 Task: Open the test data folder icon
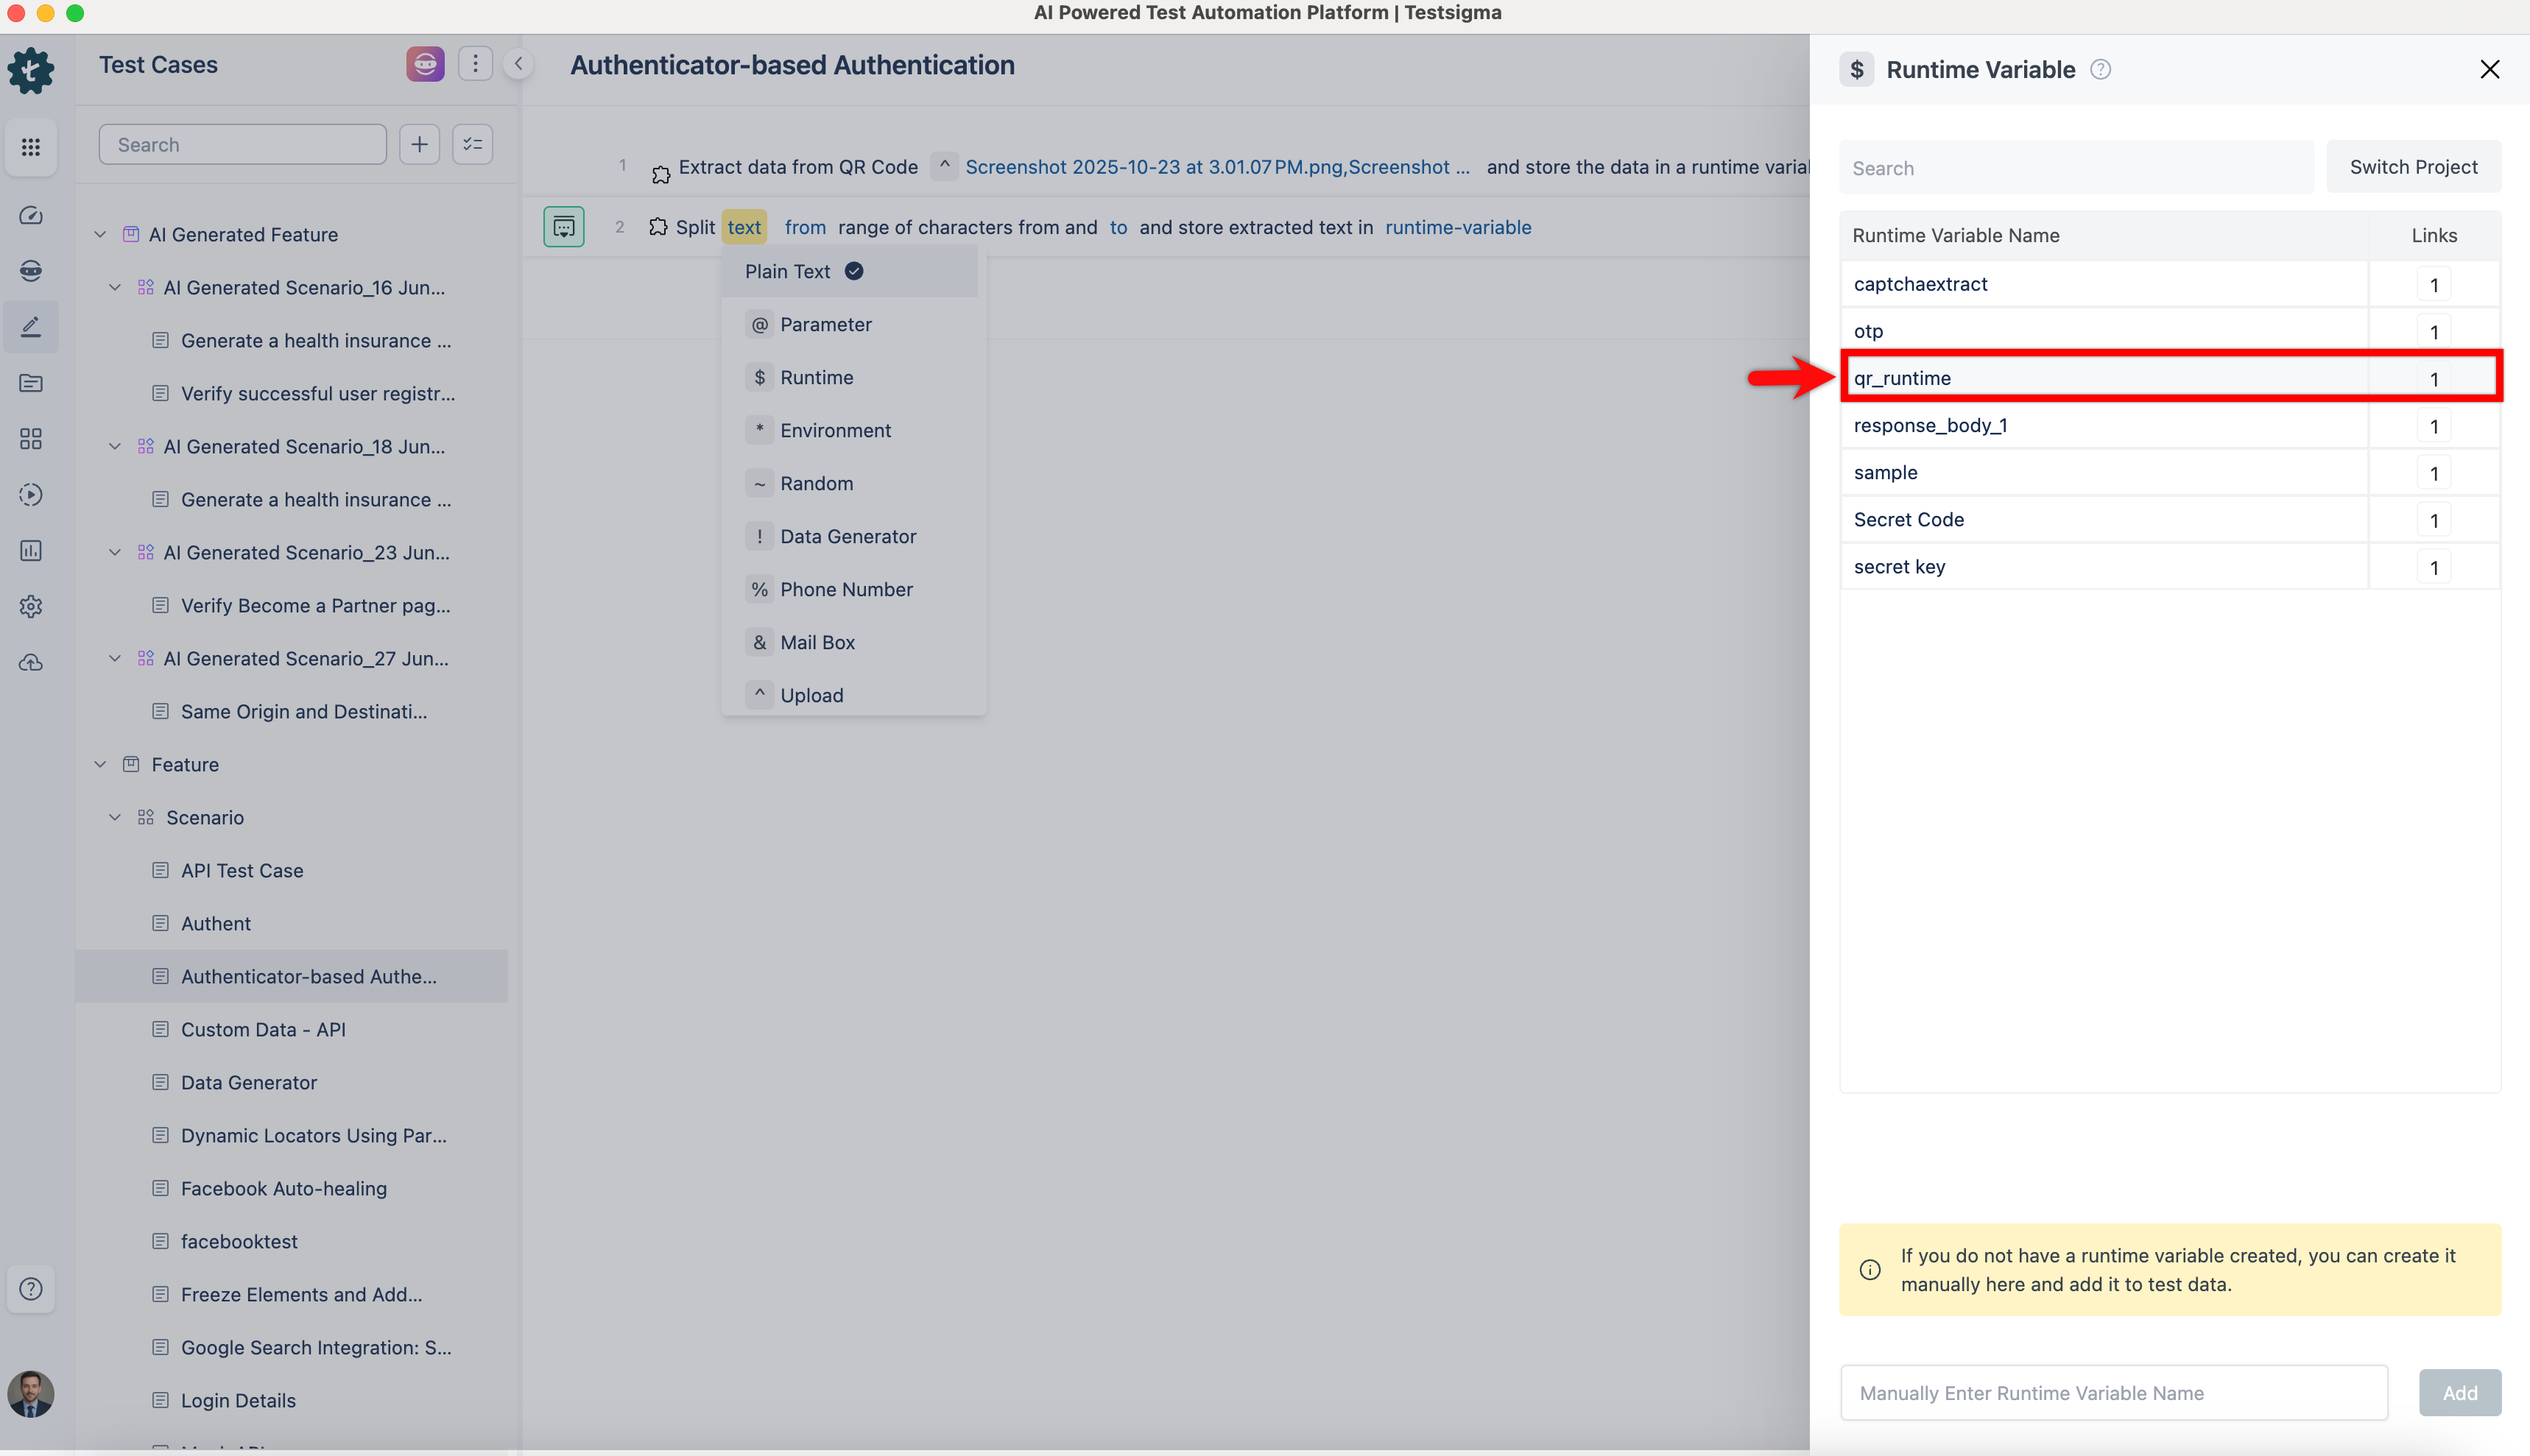[x=31, y=383]
